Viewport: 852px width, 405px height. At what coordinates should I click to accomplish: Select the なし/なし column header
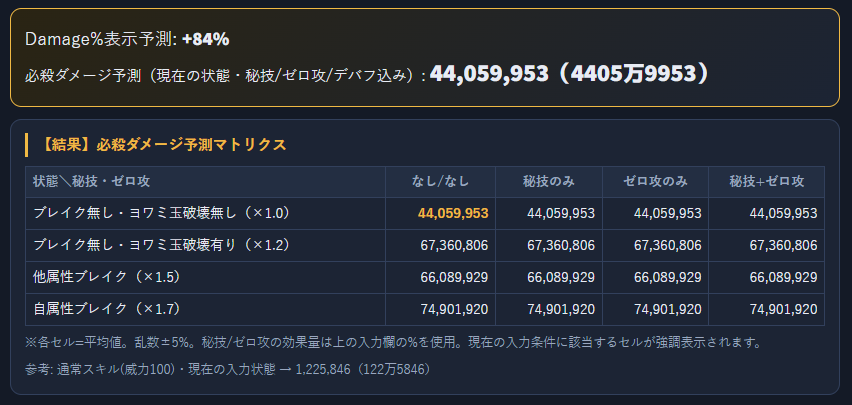440,182
